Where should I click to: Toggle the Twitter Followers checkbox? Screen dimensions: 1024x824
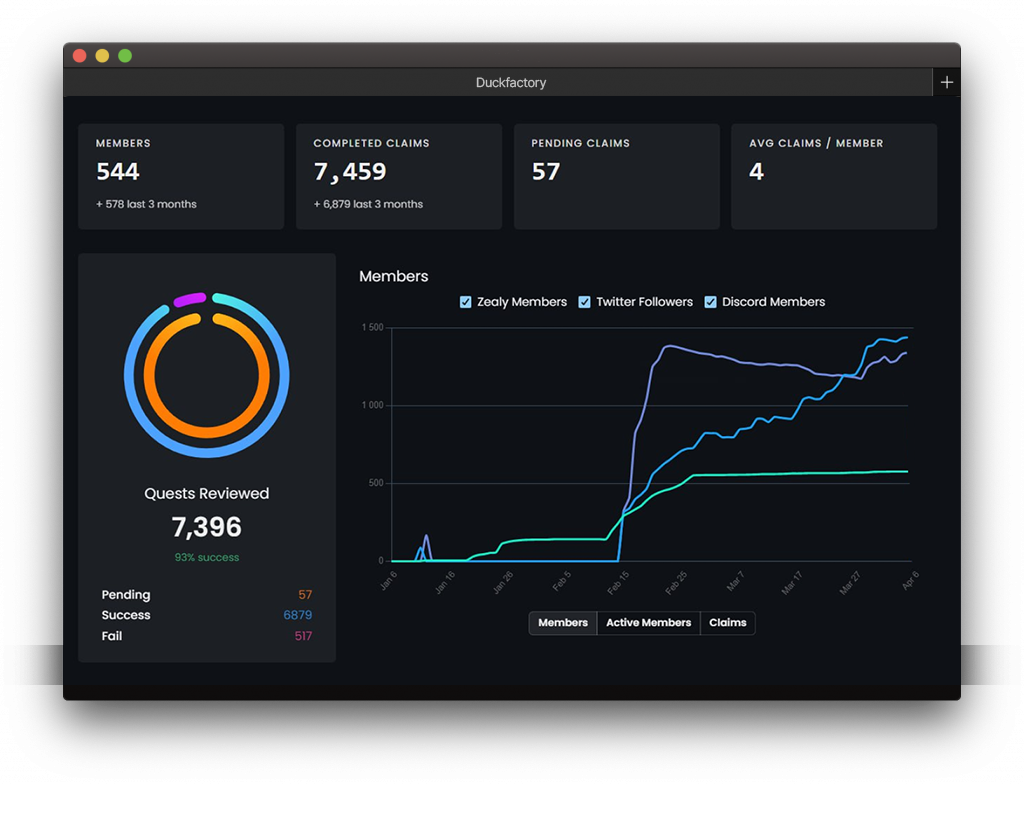585,302
